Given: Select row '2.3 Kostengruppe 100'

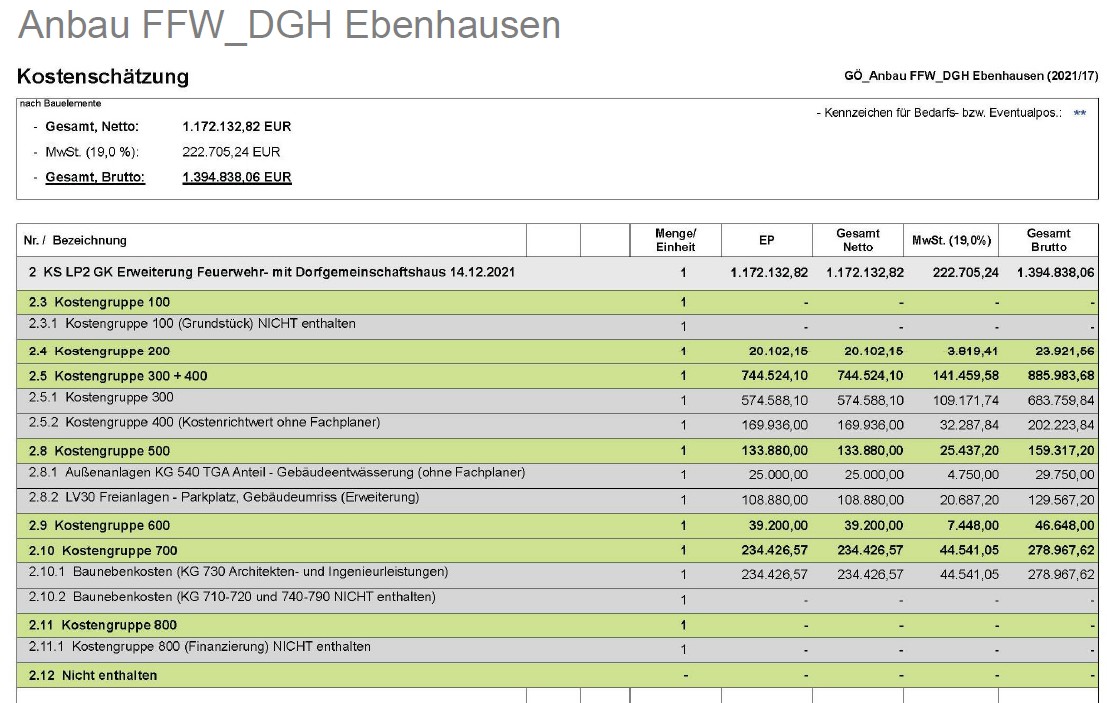Looking at the screenshot, I should [x=557, y=302].
